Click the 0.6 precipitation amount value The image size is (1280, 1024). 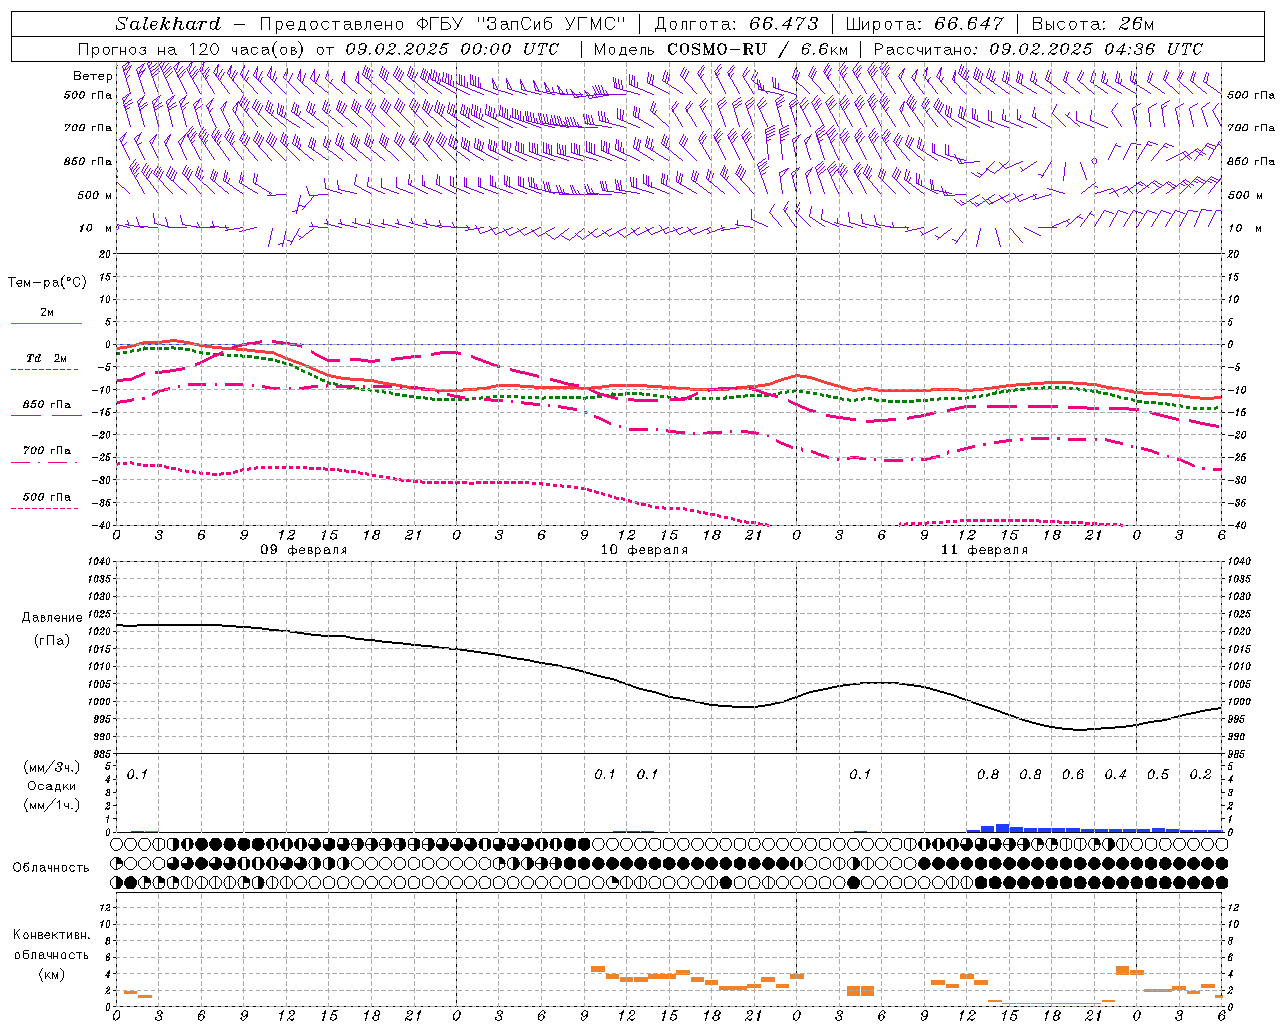pos(1073,775)
